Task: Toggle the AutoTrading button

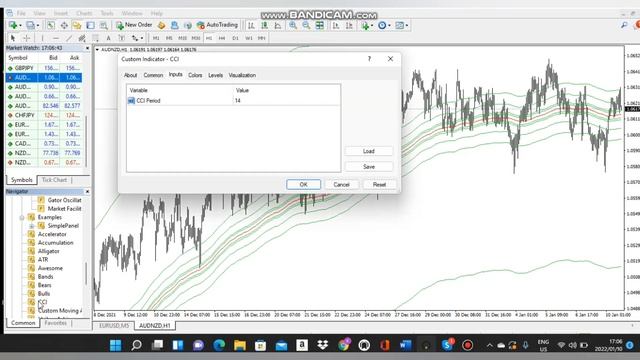Action: coord(217,25)
